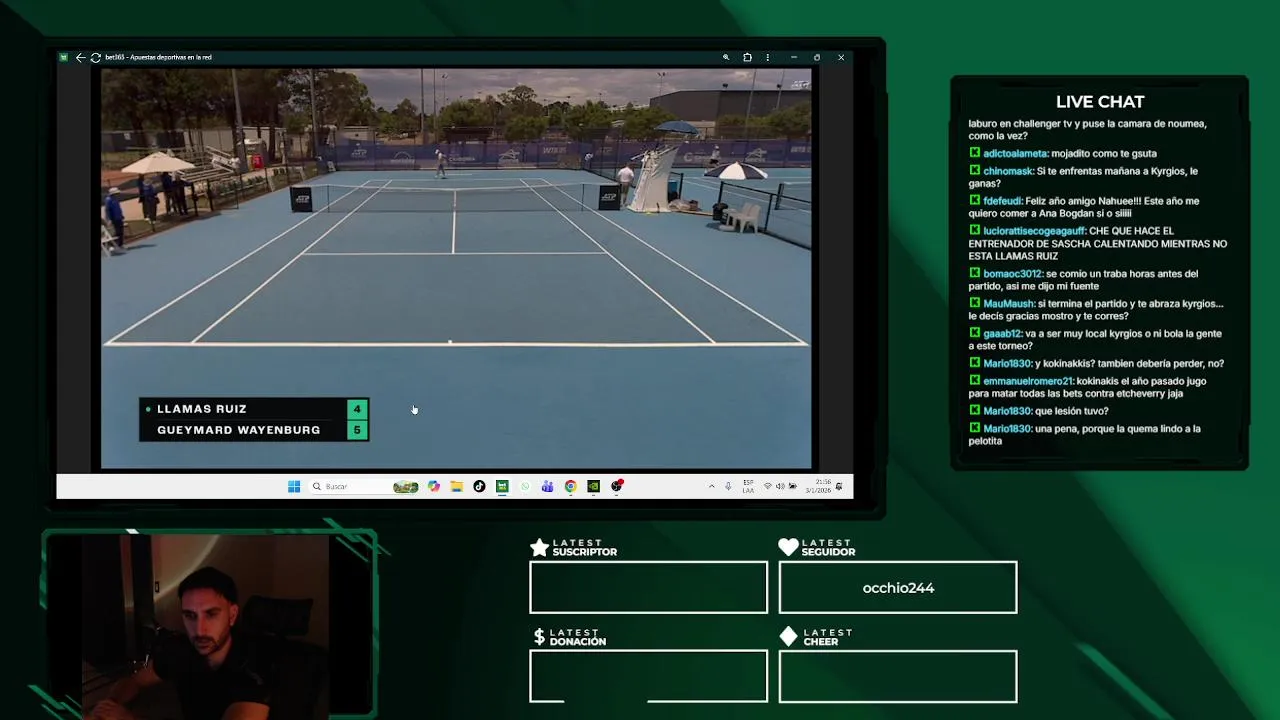Viewport: 1280px width, 720px height.
Task: Click username gaaab12 in chat
Action: (1003, 334)
